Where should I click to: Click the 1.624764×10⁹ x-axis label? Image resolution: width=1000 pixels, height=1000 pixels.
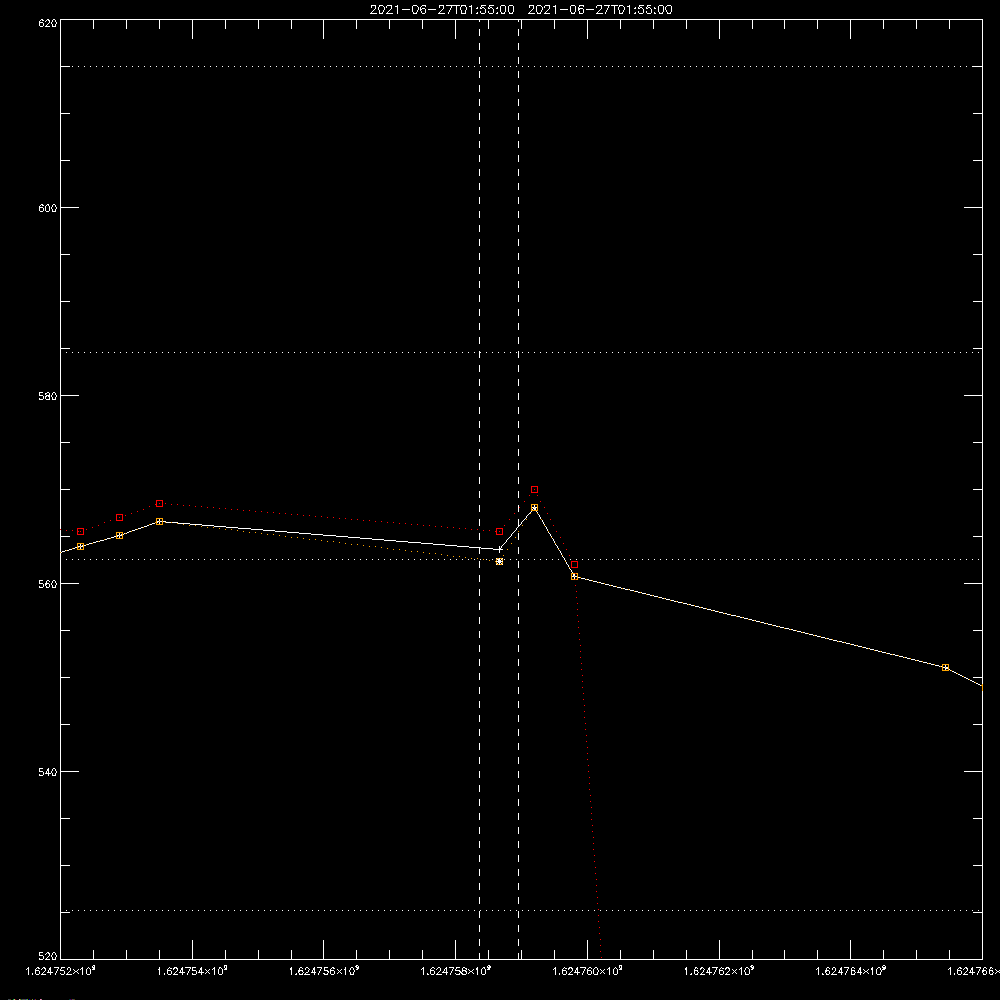[851, 971]
